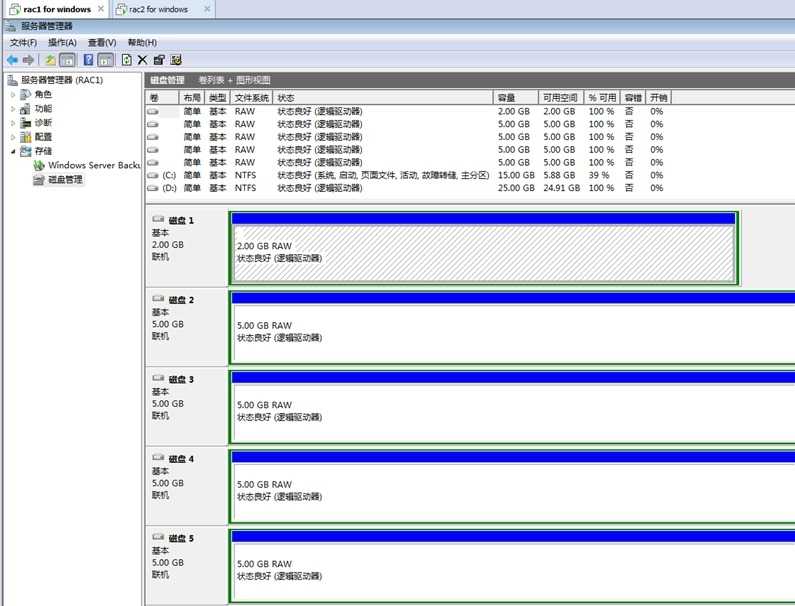Sort by the 状态 column header
The width and height of the screenshot is (795, 606).
pos(383,97)
